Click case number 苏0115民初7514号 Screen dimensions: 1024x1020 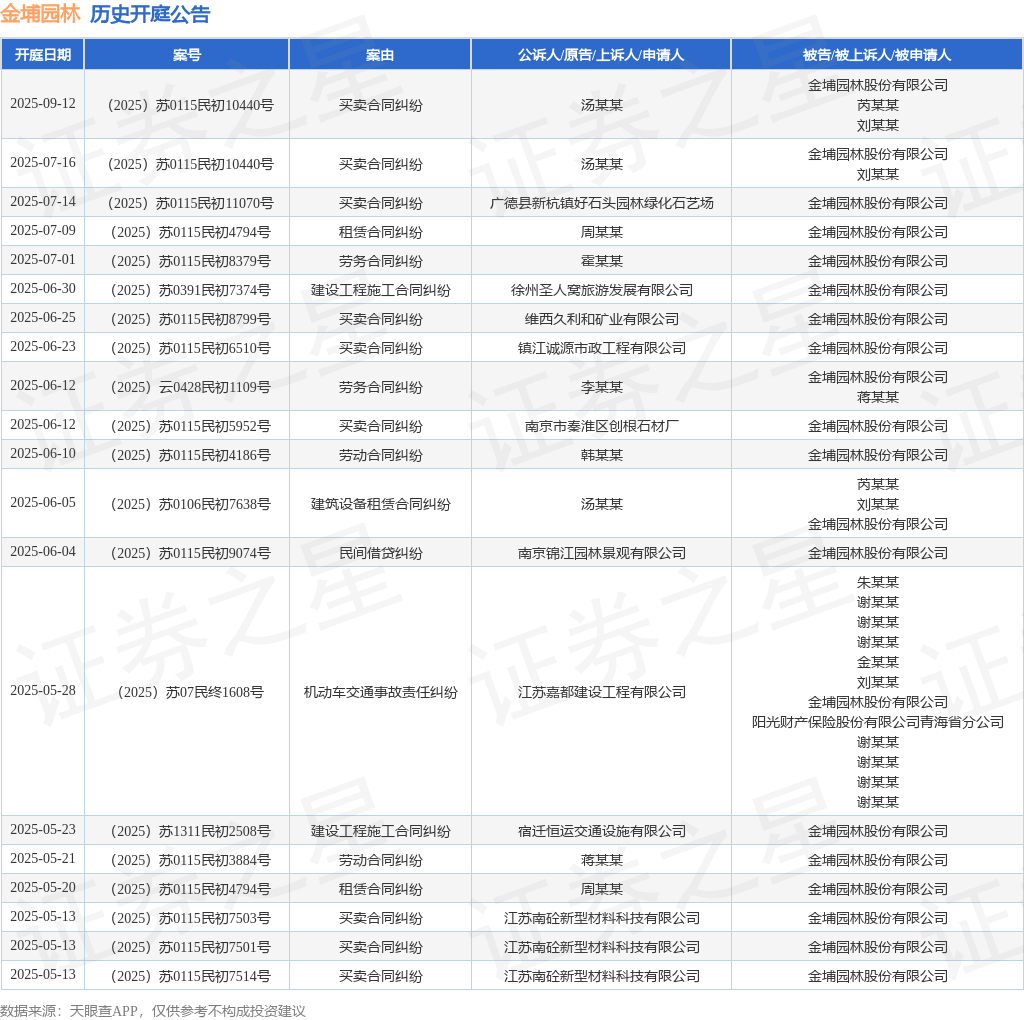(190, 976)
